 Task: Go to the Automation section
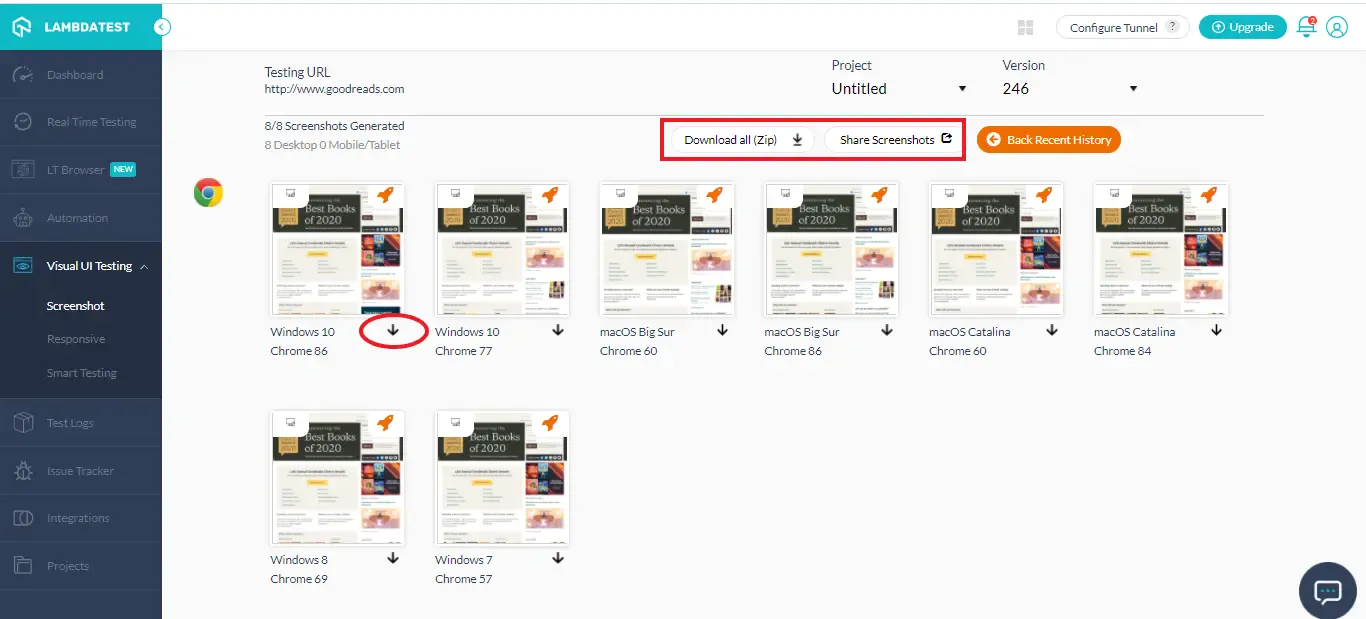[77, 217]
